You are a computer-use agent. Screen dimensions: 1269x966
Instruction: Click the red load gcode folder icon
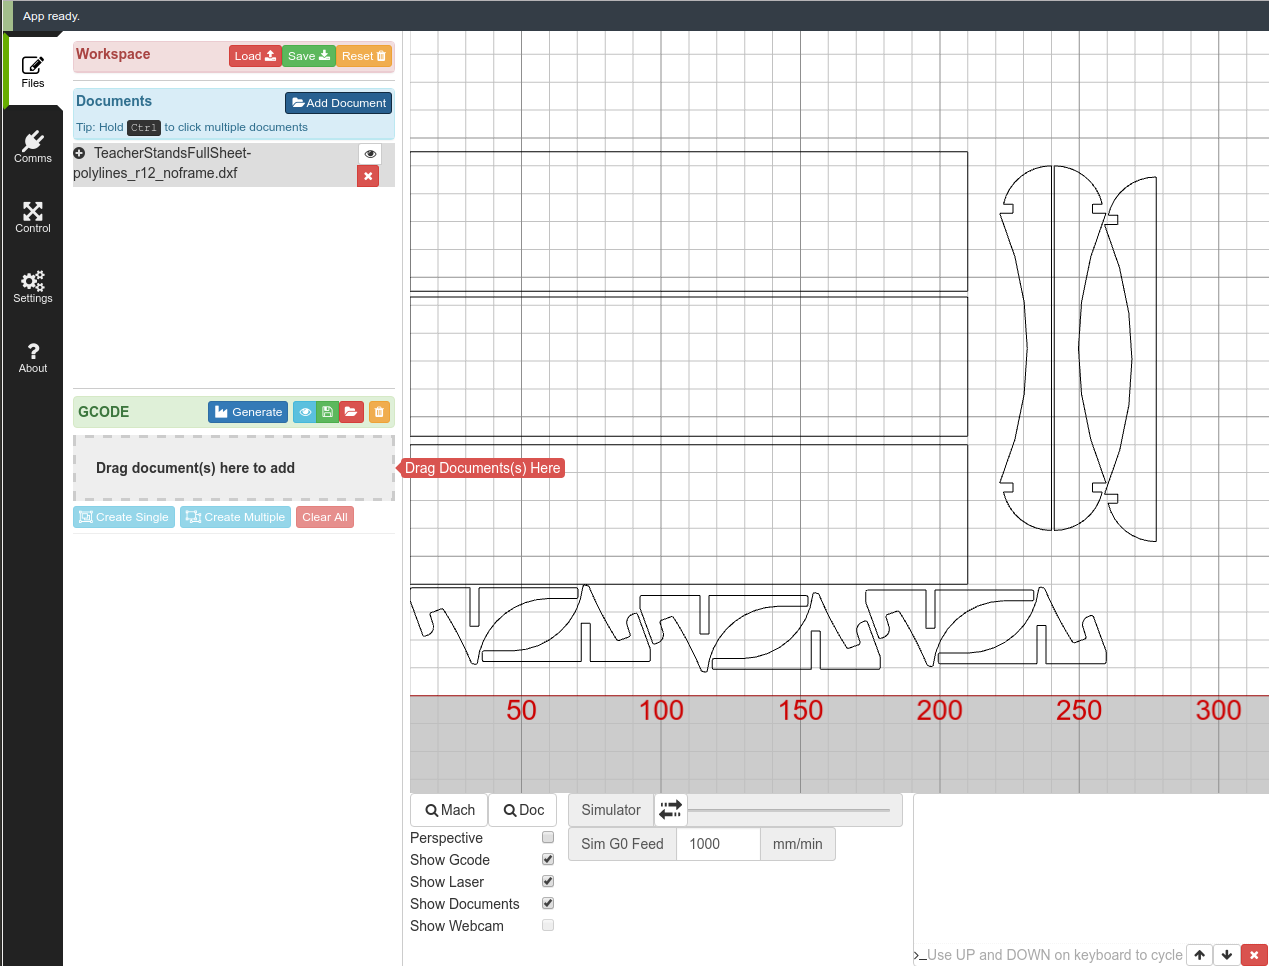pyautogui.click(x=351, y=412)
